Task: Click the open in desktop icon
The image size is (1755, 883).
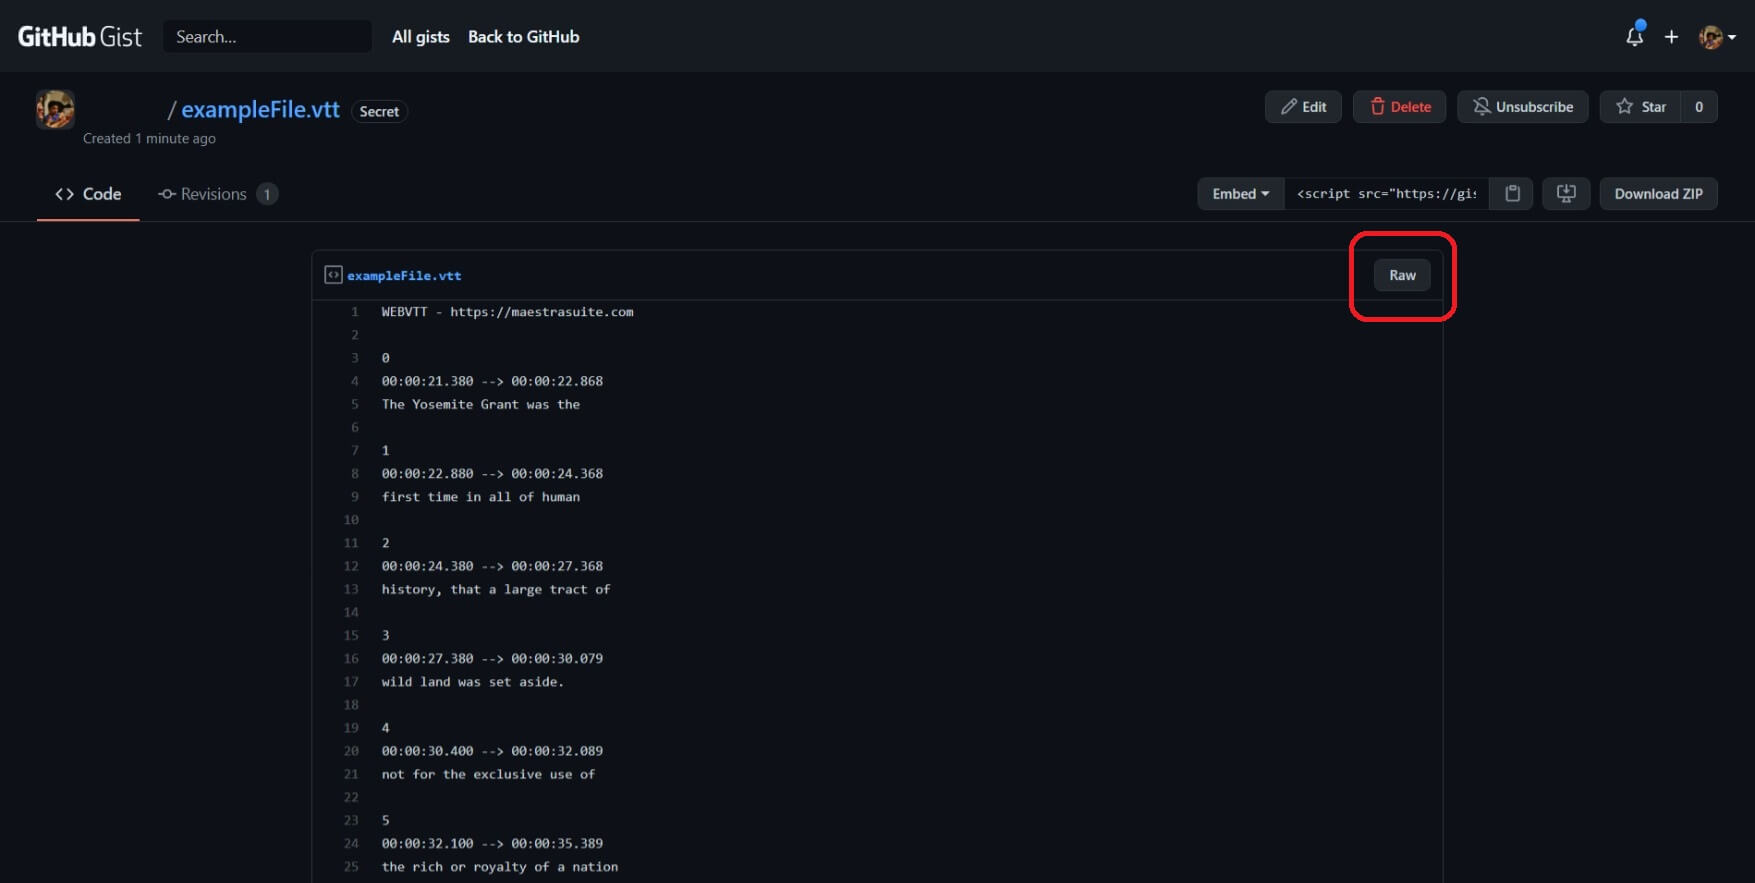Action: click(x=1566, y=194)
